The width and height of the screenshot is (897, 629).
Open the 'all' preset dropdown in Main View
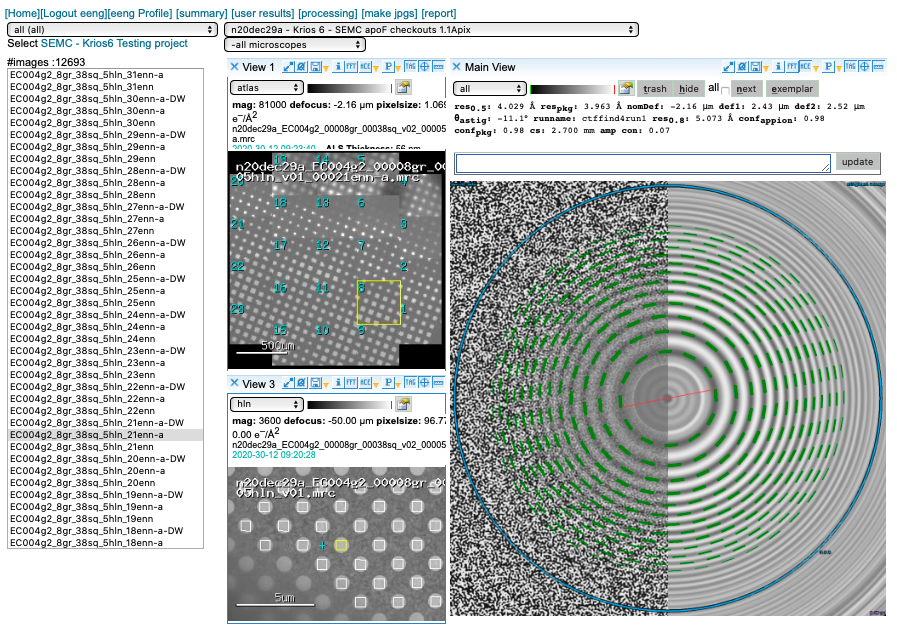(490, 89)
